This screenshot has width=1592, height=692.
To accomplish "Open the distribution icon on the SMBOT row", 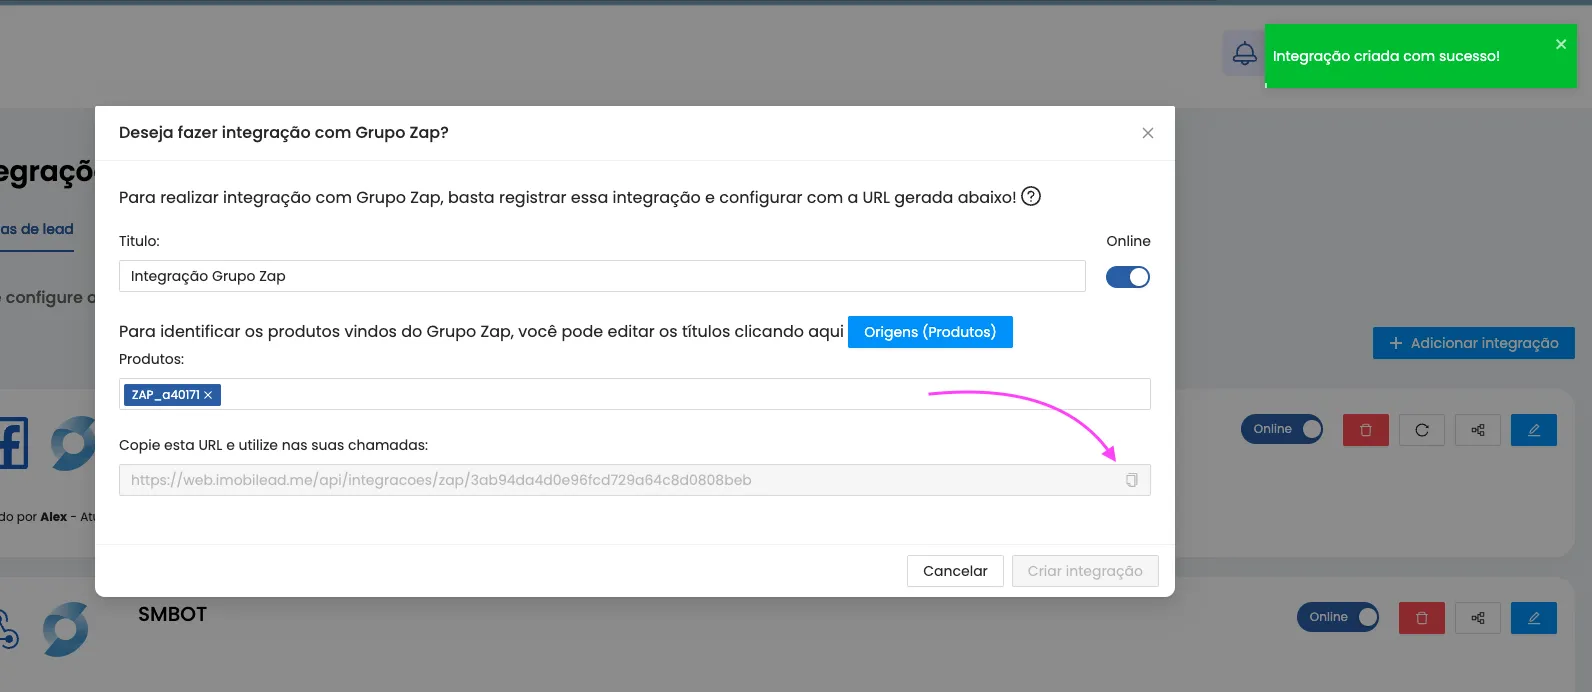I will point(1478,618).
